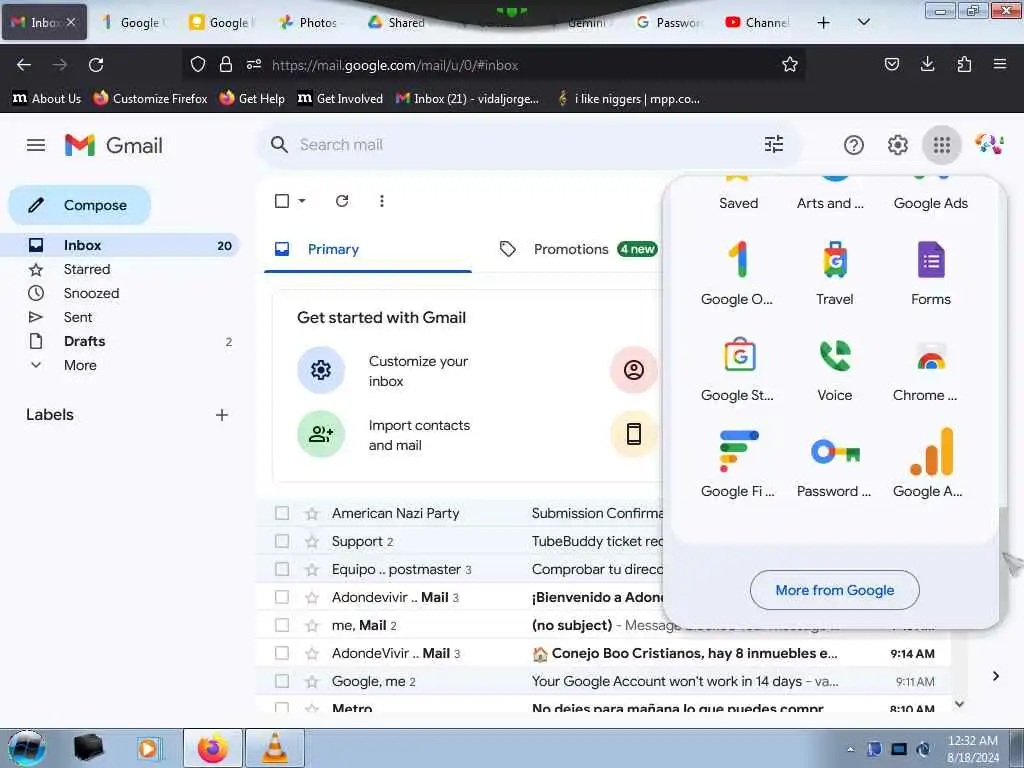
Task: Open Save to Pocket icon
Action: pyautogui.click(x=891, y=64)
